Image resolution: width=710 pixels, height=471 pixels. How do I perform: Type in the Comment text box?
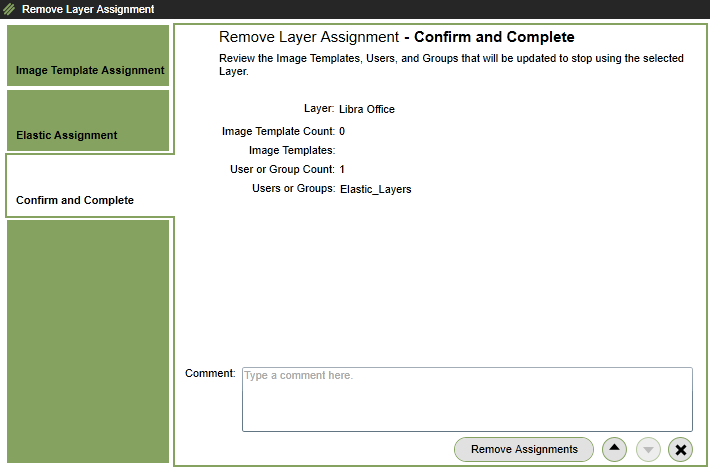[467, 399]
